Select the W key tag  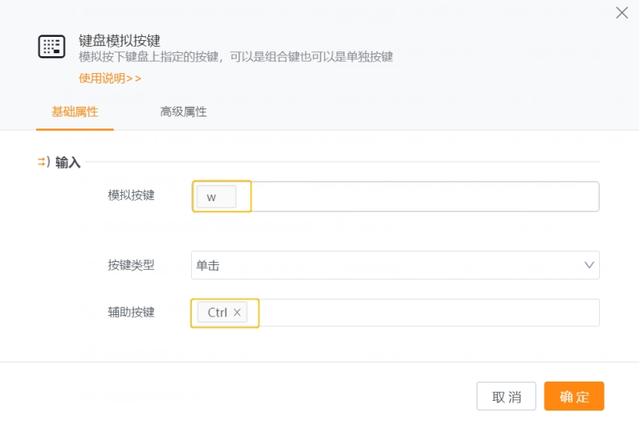216,197
